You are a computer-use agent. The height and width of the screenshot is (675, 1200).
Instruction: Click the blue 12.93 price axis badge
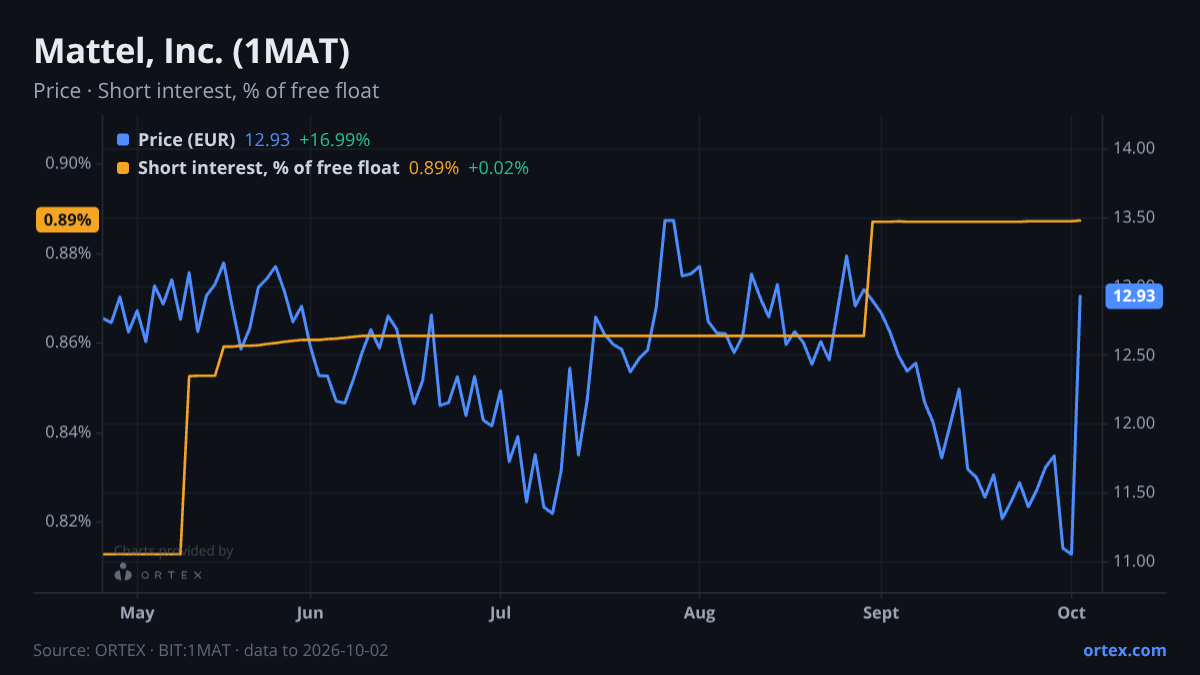point(1133,296)
